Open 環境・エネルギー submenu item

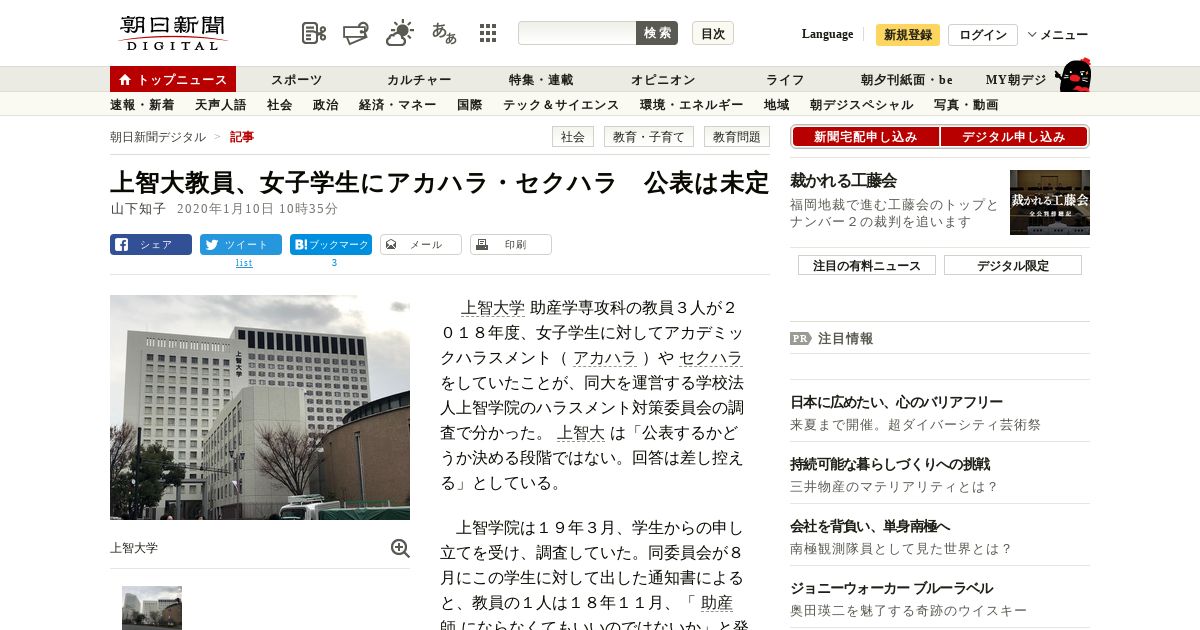point(691,105)
